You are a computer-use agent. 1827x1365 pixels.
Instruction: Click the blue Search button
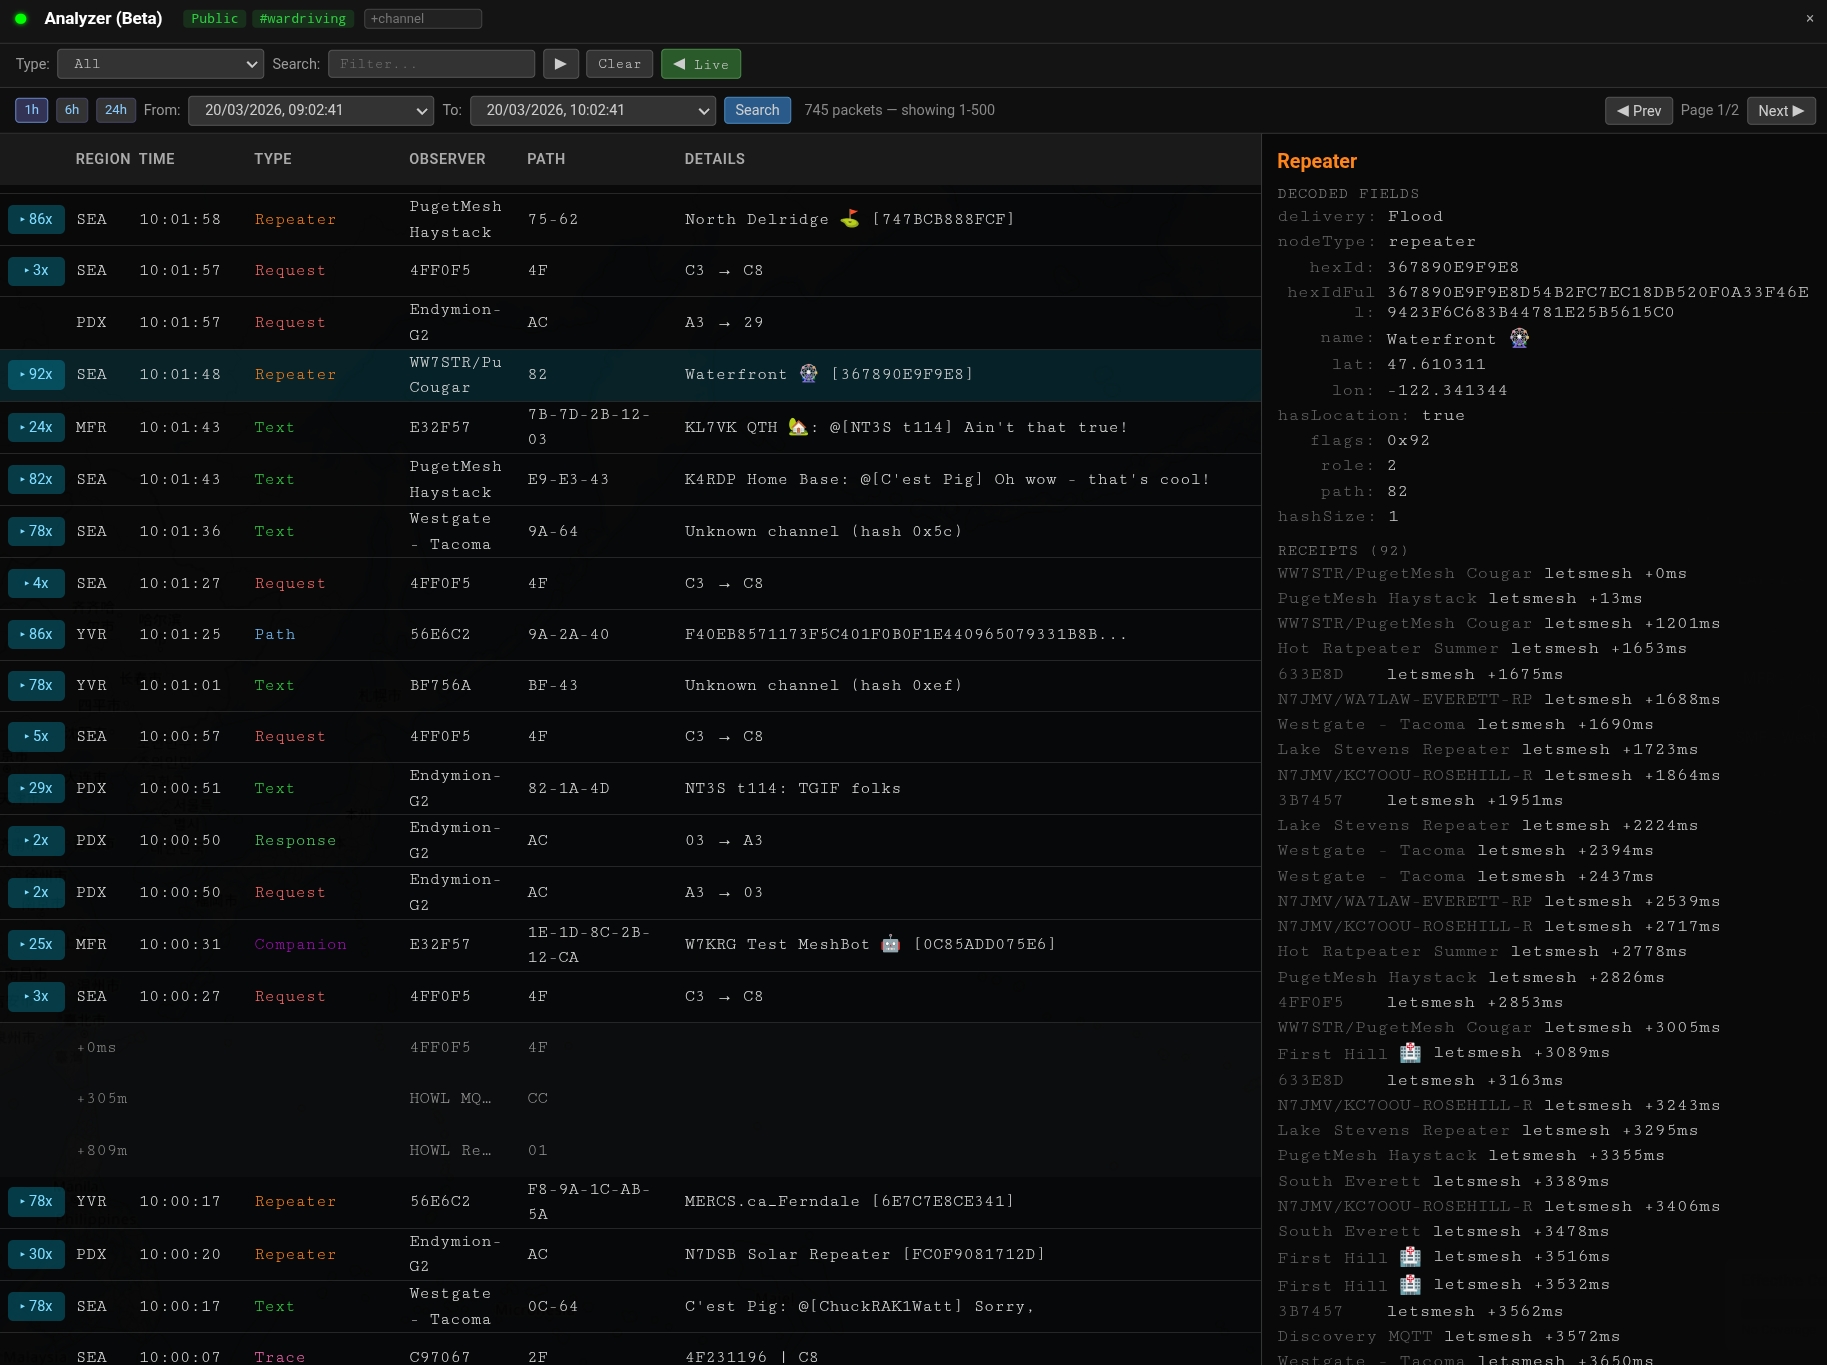757,110
